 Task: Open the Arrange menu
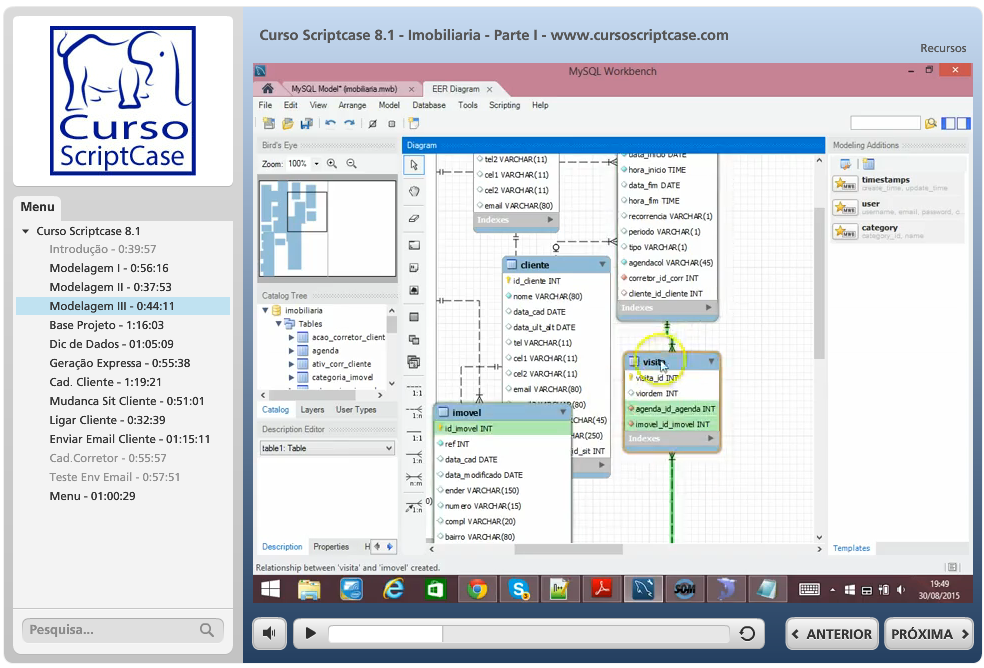tap(352, 105)
